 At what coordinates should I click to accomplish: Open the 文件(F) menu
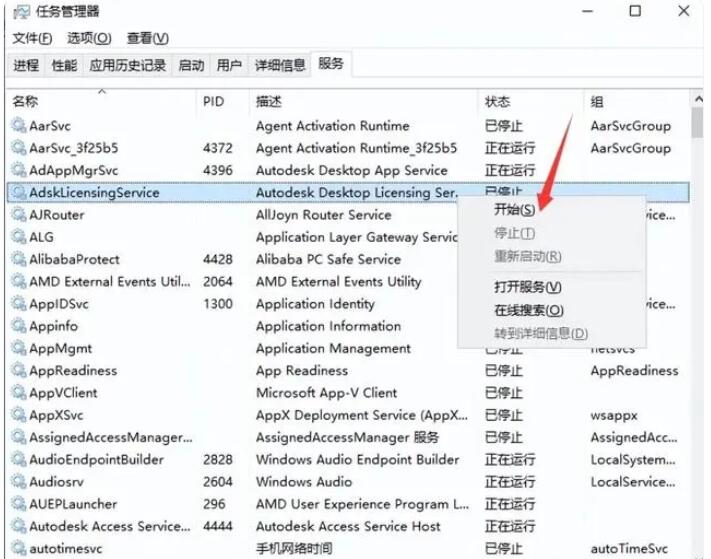(32, 38)
